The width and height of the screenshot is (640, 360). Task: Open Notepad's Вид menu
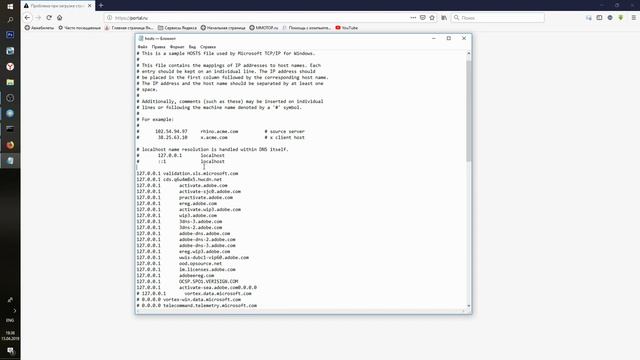click(x=192, y=47)
